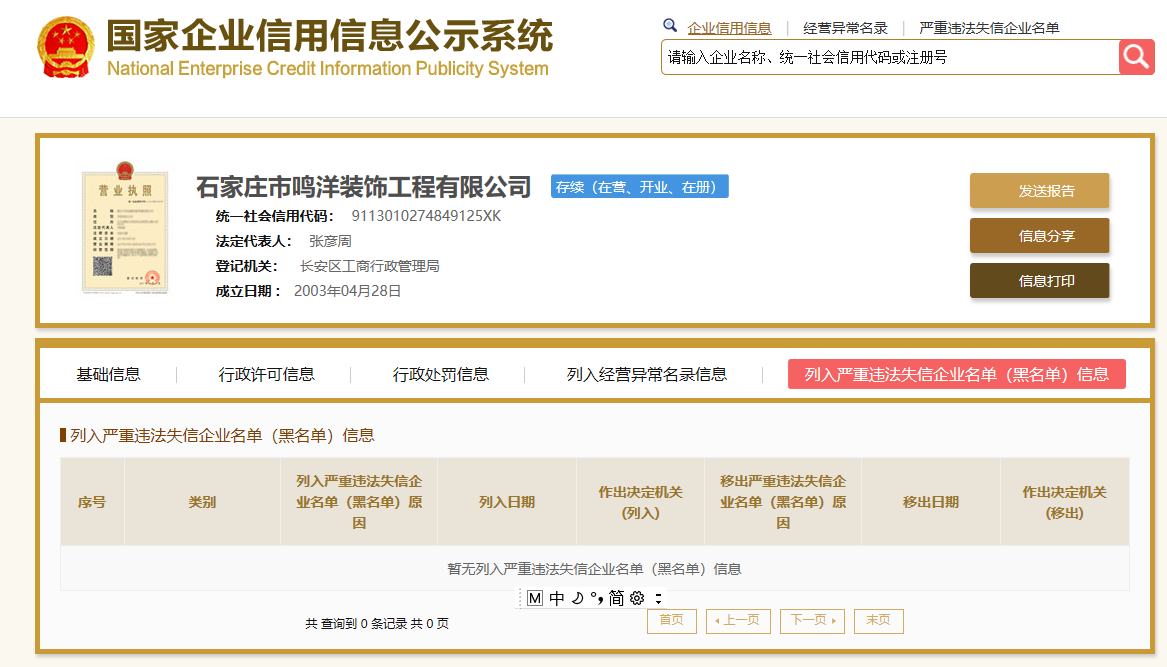Click 信息打印 button

(x=1039, y=281)
